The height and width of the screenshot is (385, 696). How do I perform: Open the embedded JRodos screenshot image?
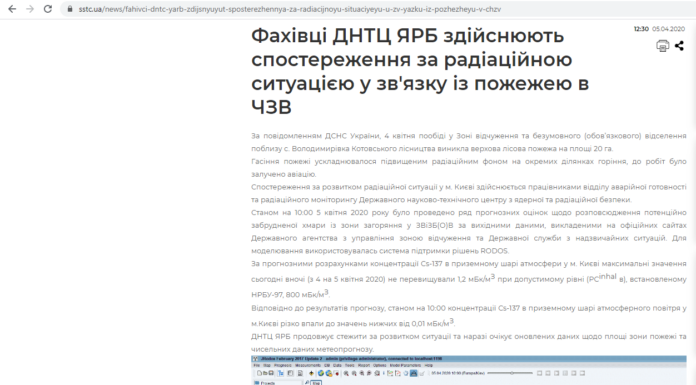click(469, 370)
